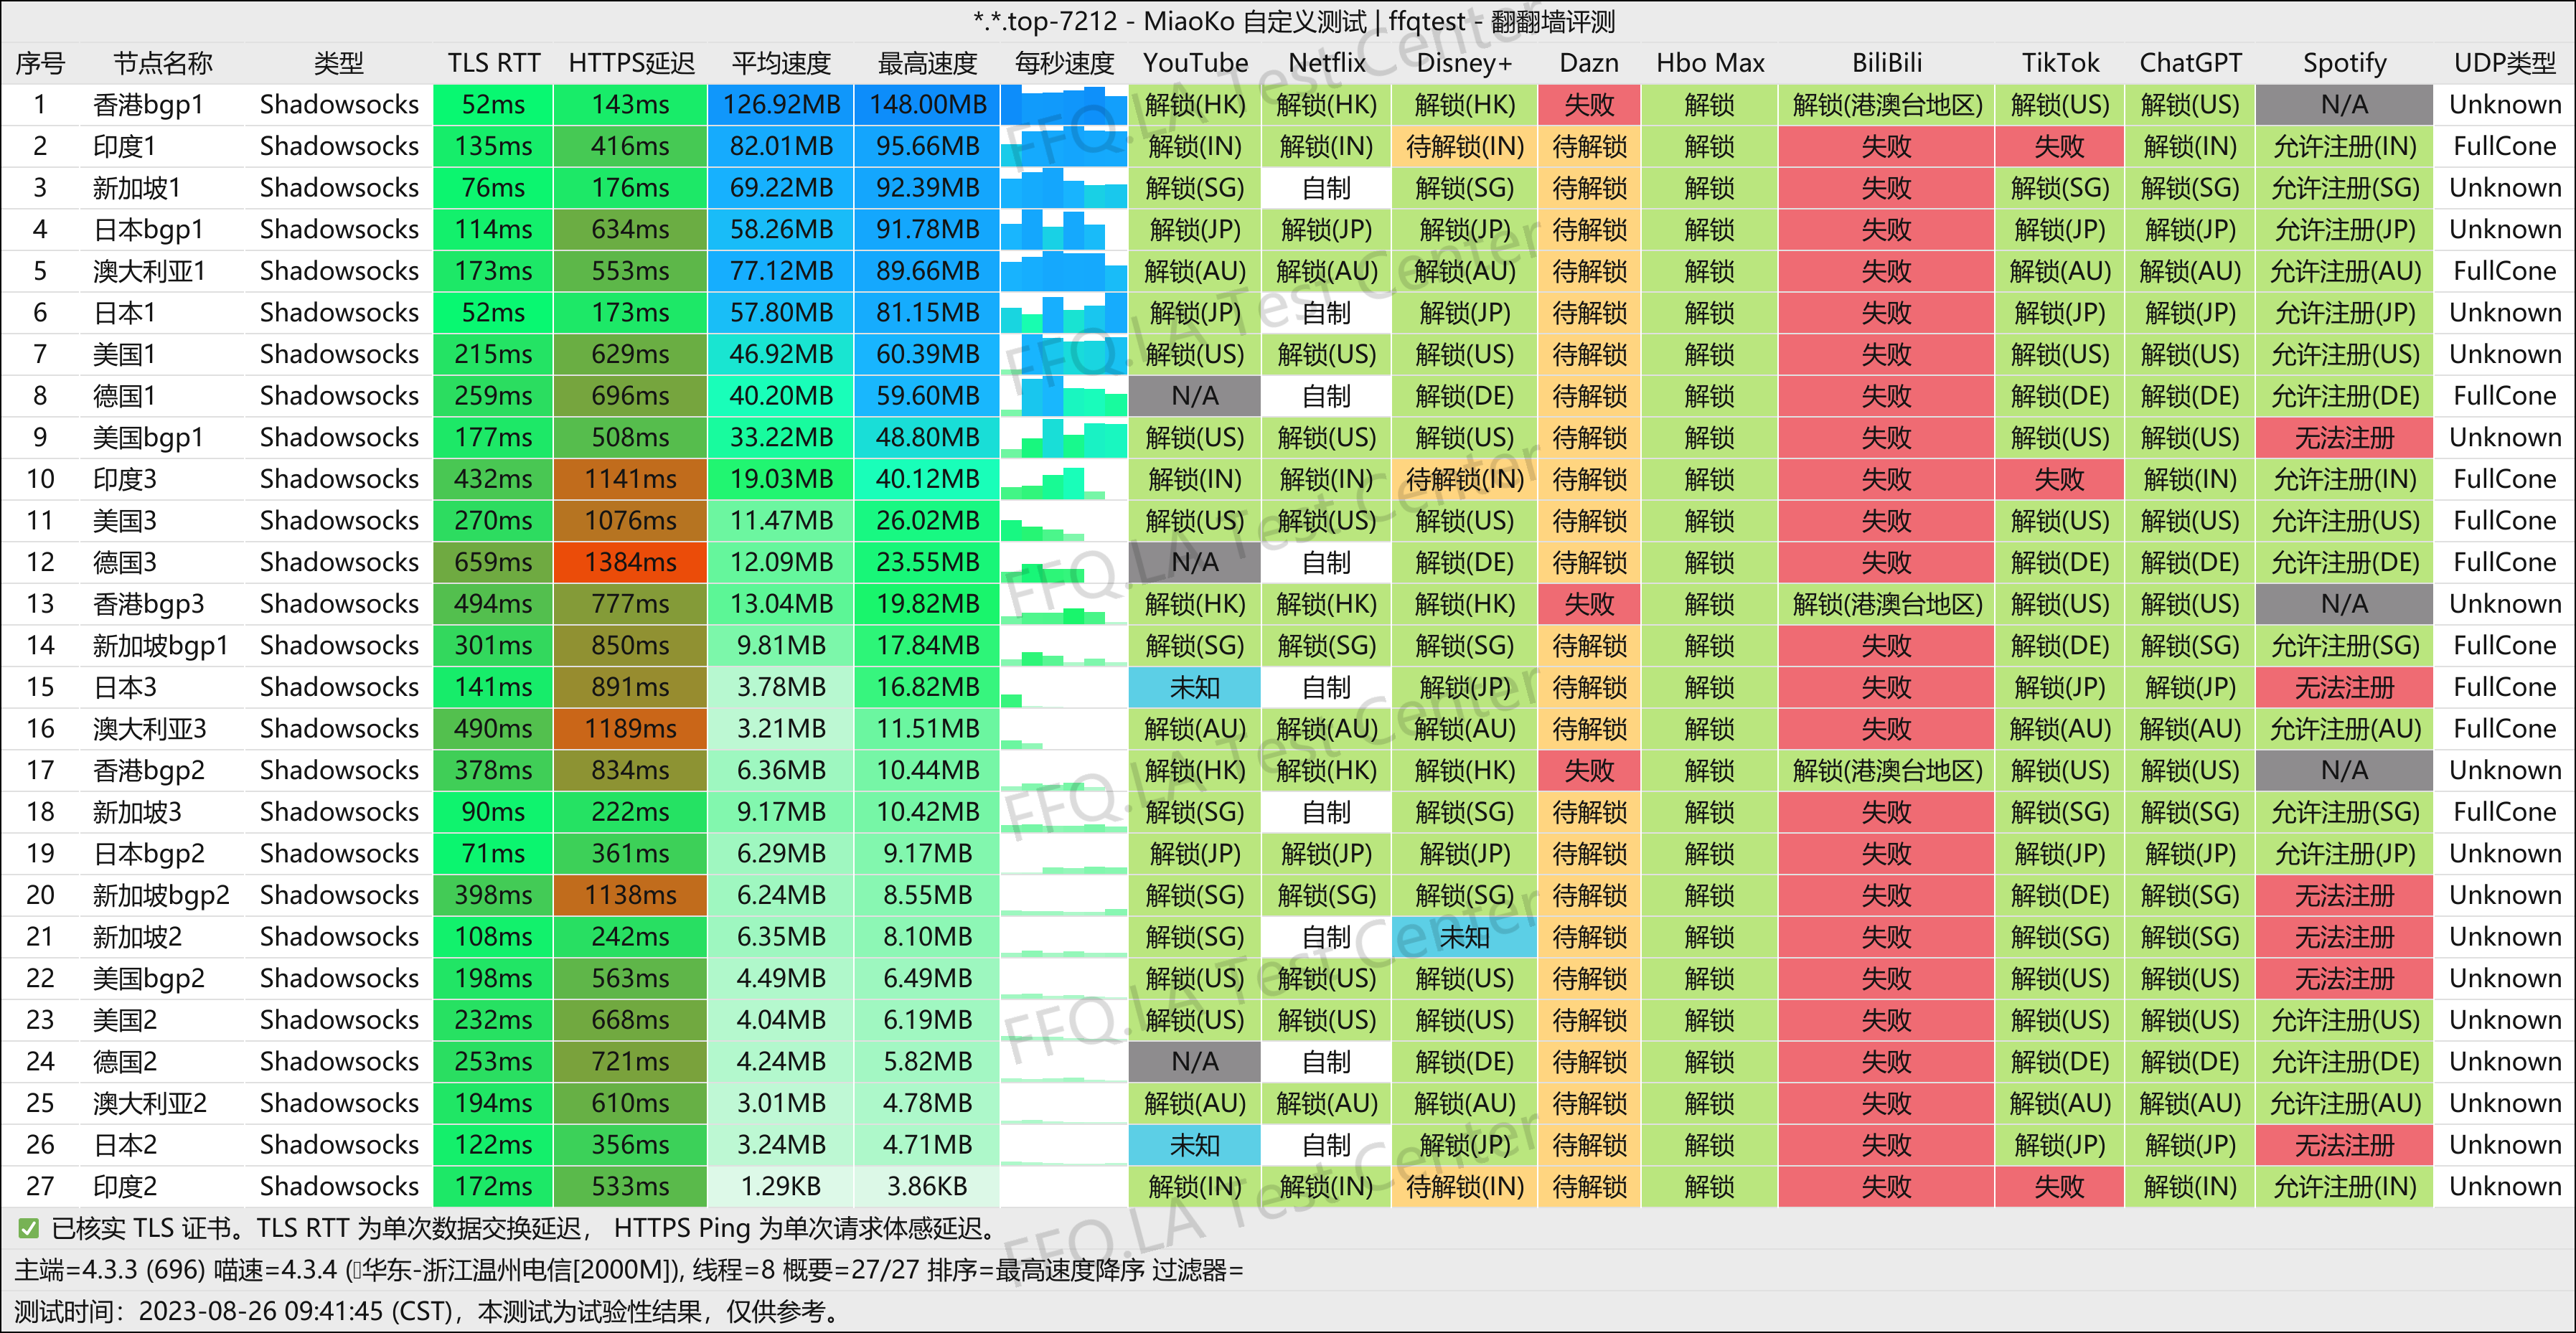This screenshot has height=1333, width=2576.
Task: Click the Shadowsocks type cell for 德国2
Action: pyautogui.click(x=339, y=1061)
